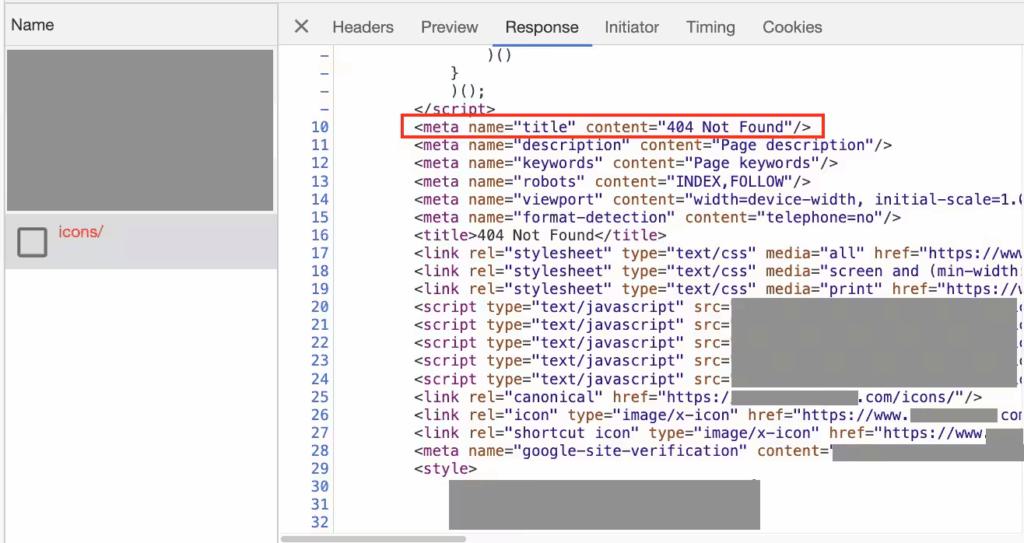Click the highlighted meta title line

point(612,127)
